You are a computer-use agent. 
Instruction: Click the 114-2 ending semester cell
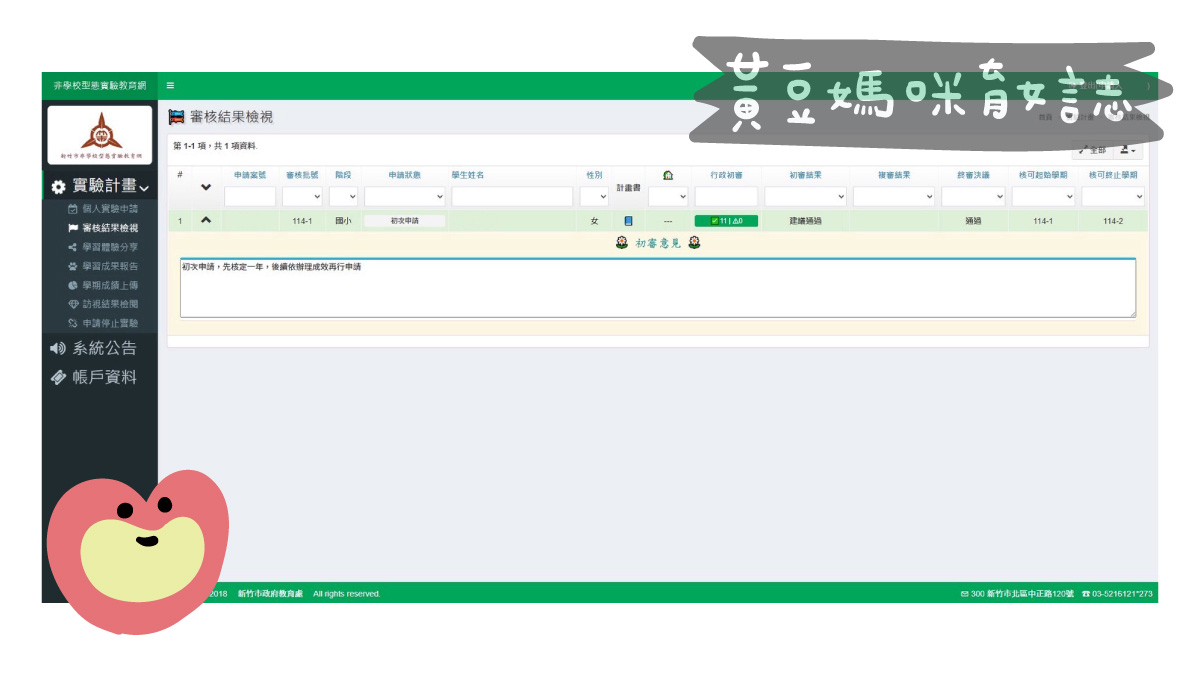(x=1112, y=221)
